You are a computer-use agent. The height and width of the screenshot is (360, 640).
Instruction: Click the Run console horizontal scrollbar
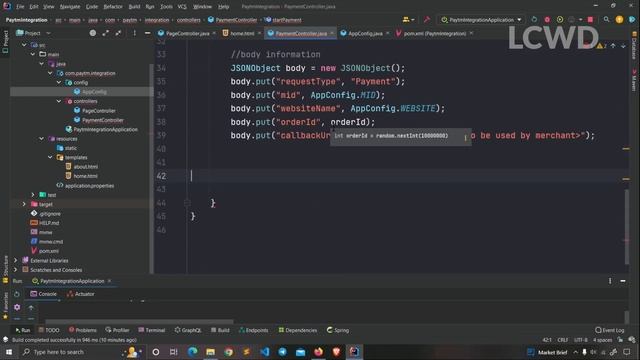coord(139,321)
